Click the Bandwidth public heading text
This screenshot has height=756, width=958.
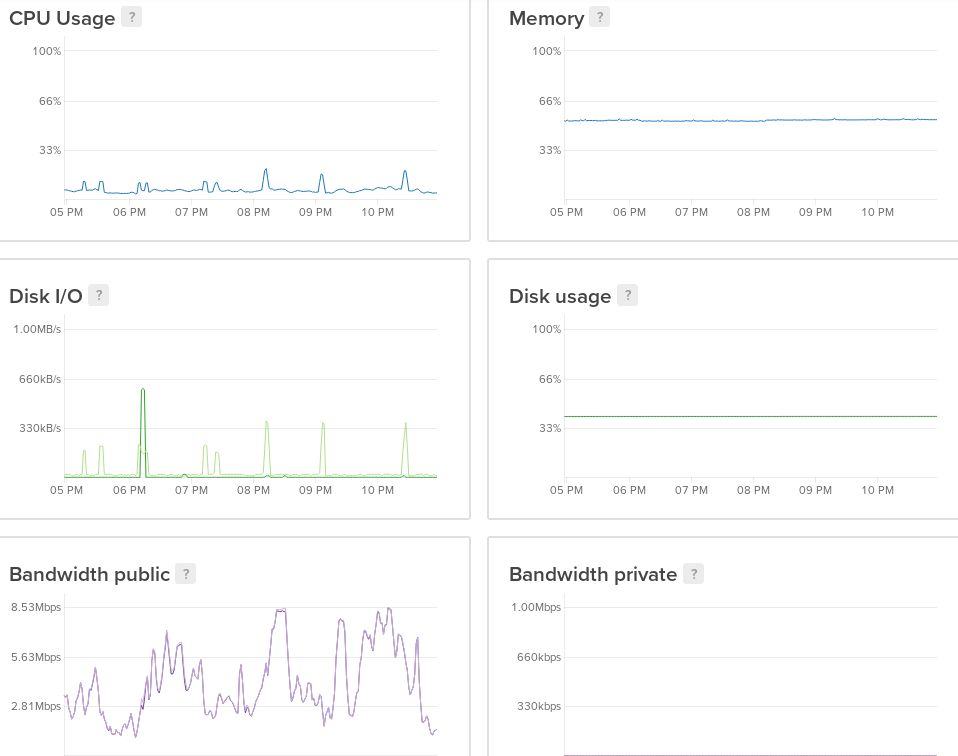(x=89, y=574)
